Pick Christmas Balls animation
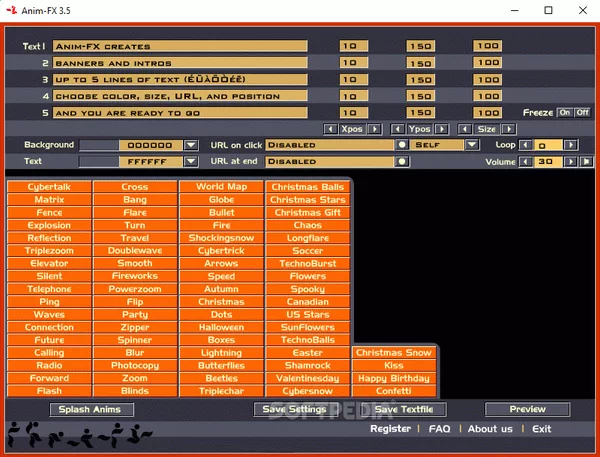 308,187
